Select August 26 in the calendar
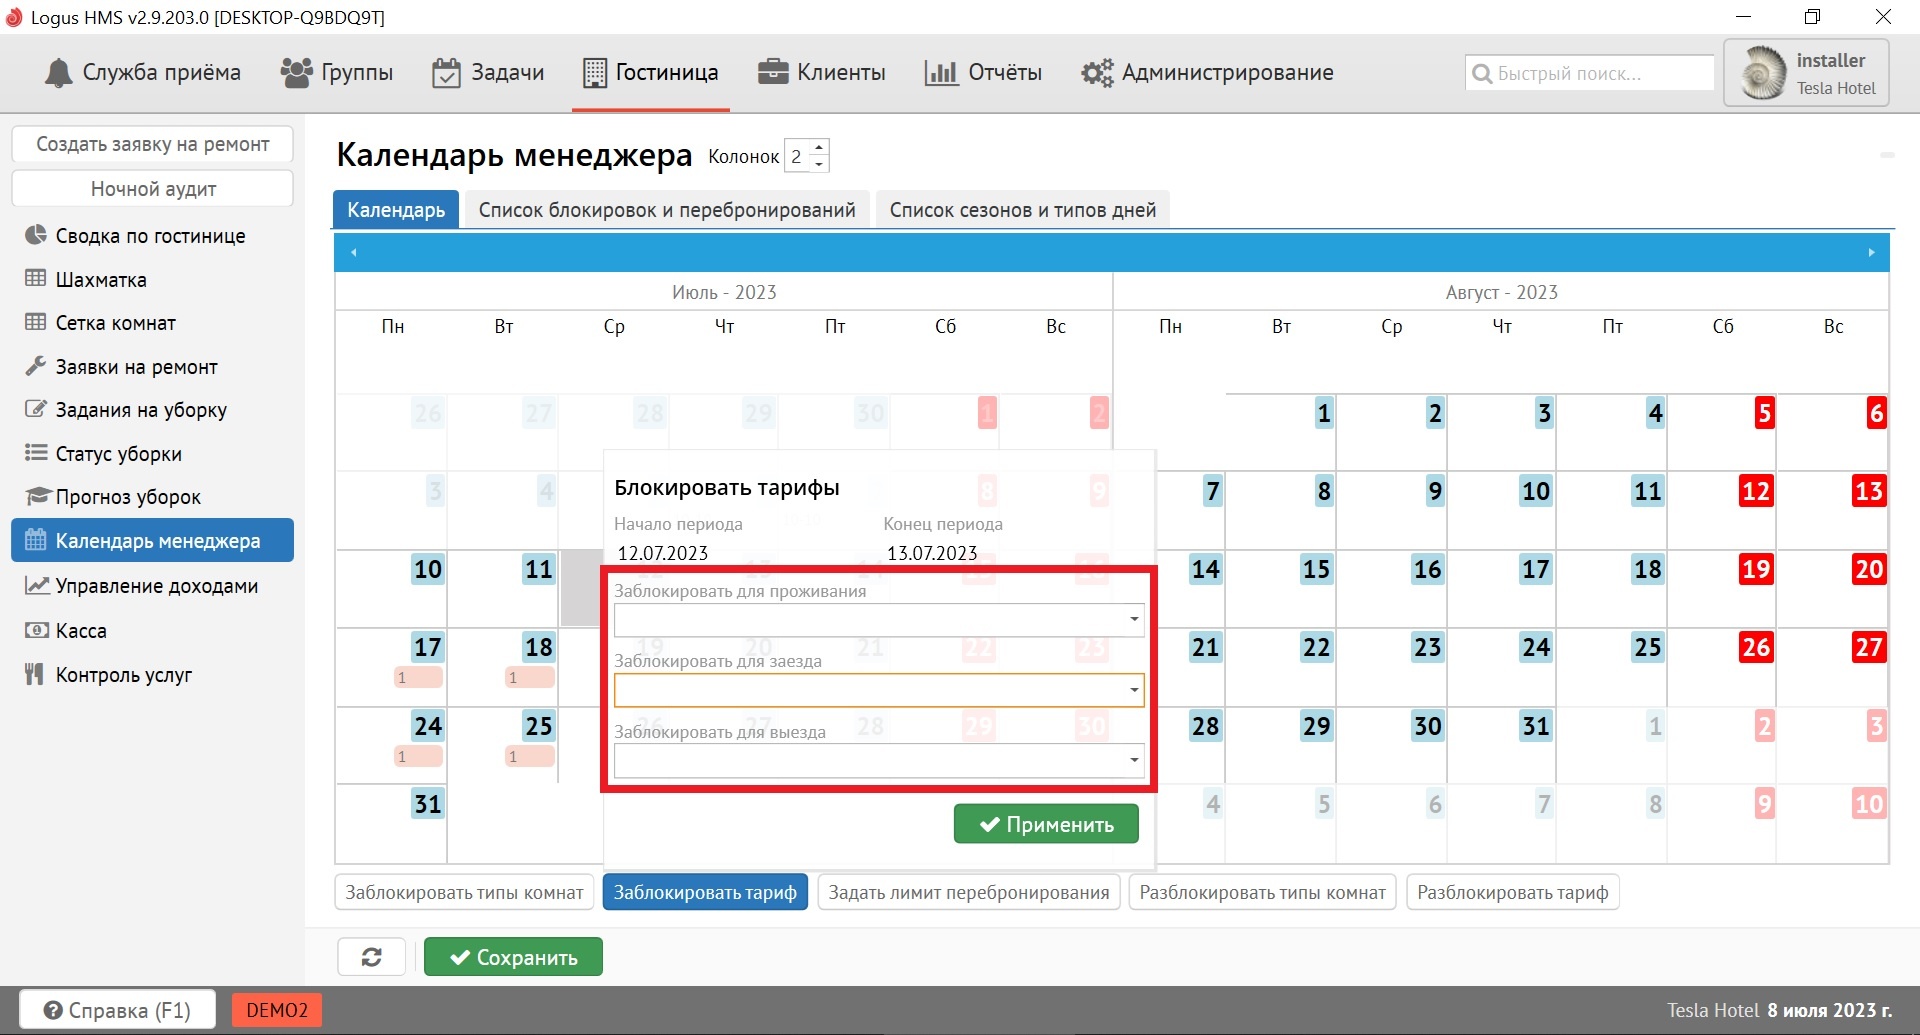Image resolution: width=1920 pixels, height=1035 pixels. pos(1756,647)
